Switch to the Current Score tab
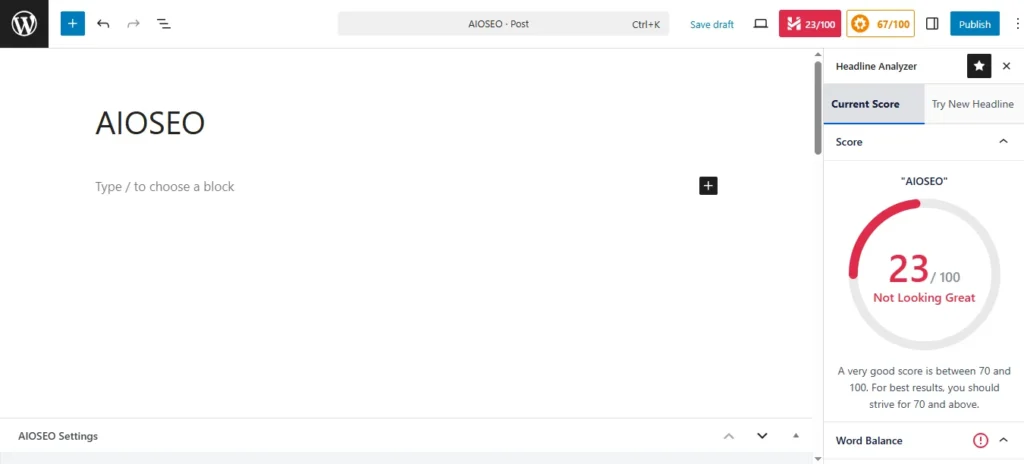 coord(874,104)
